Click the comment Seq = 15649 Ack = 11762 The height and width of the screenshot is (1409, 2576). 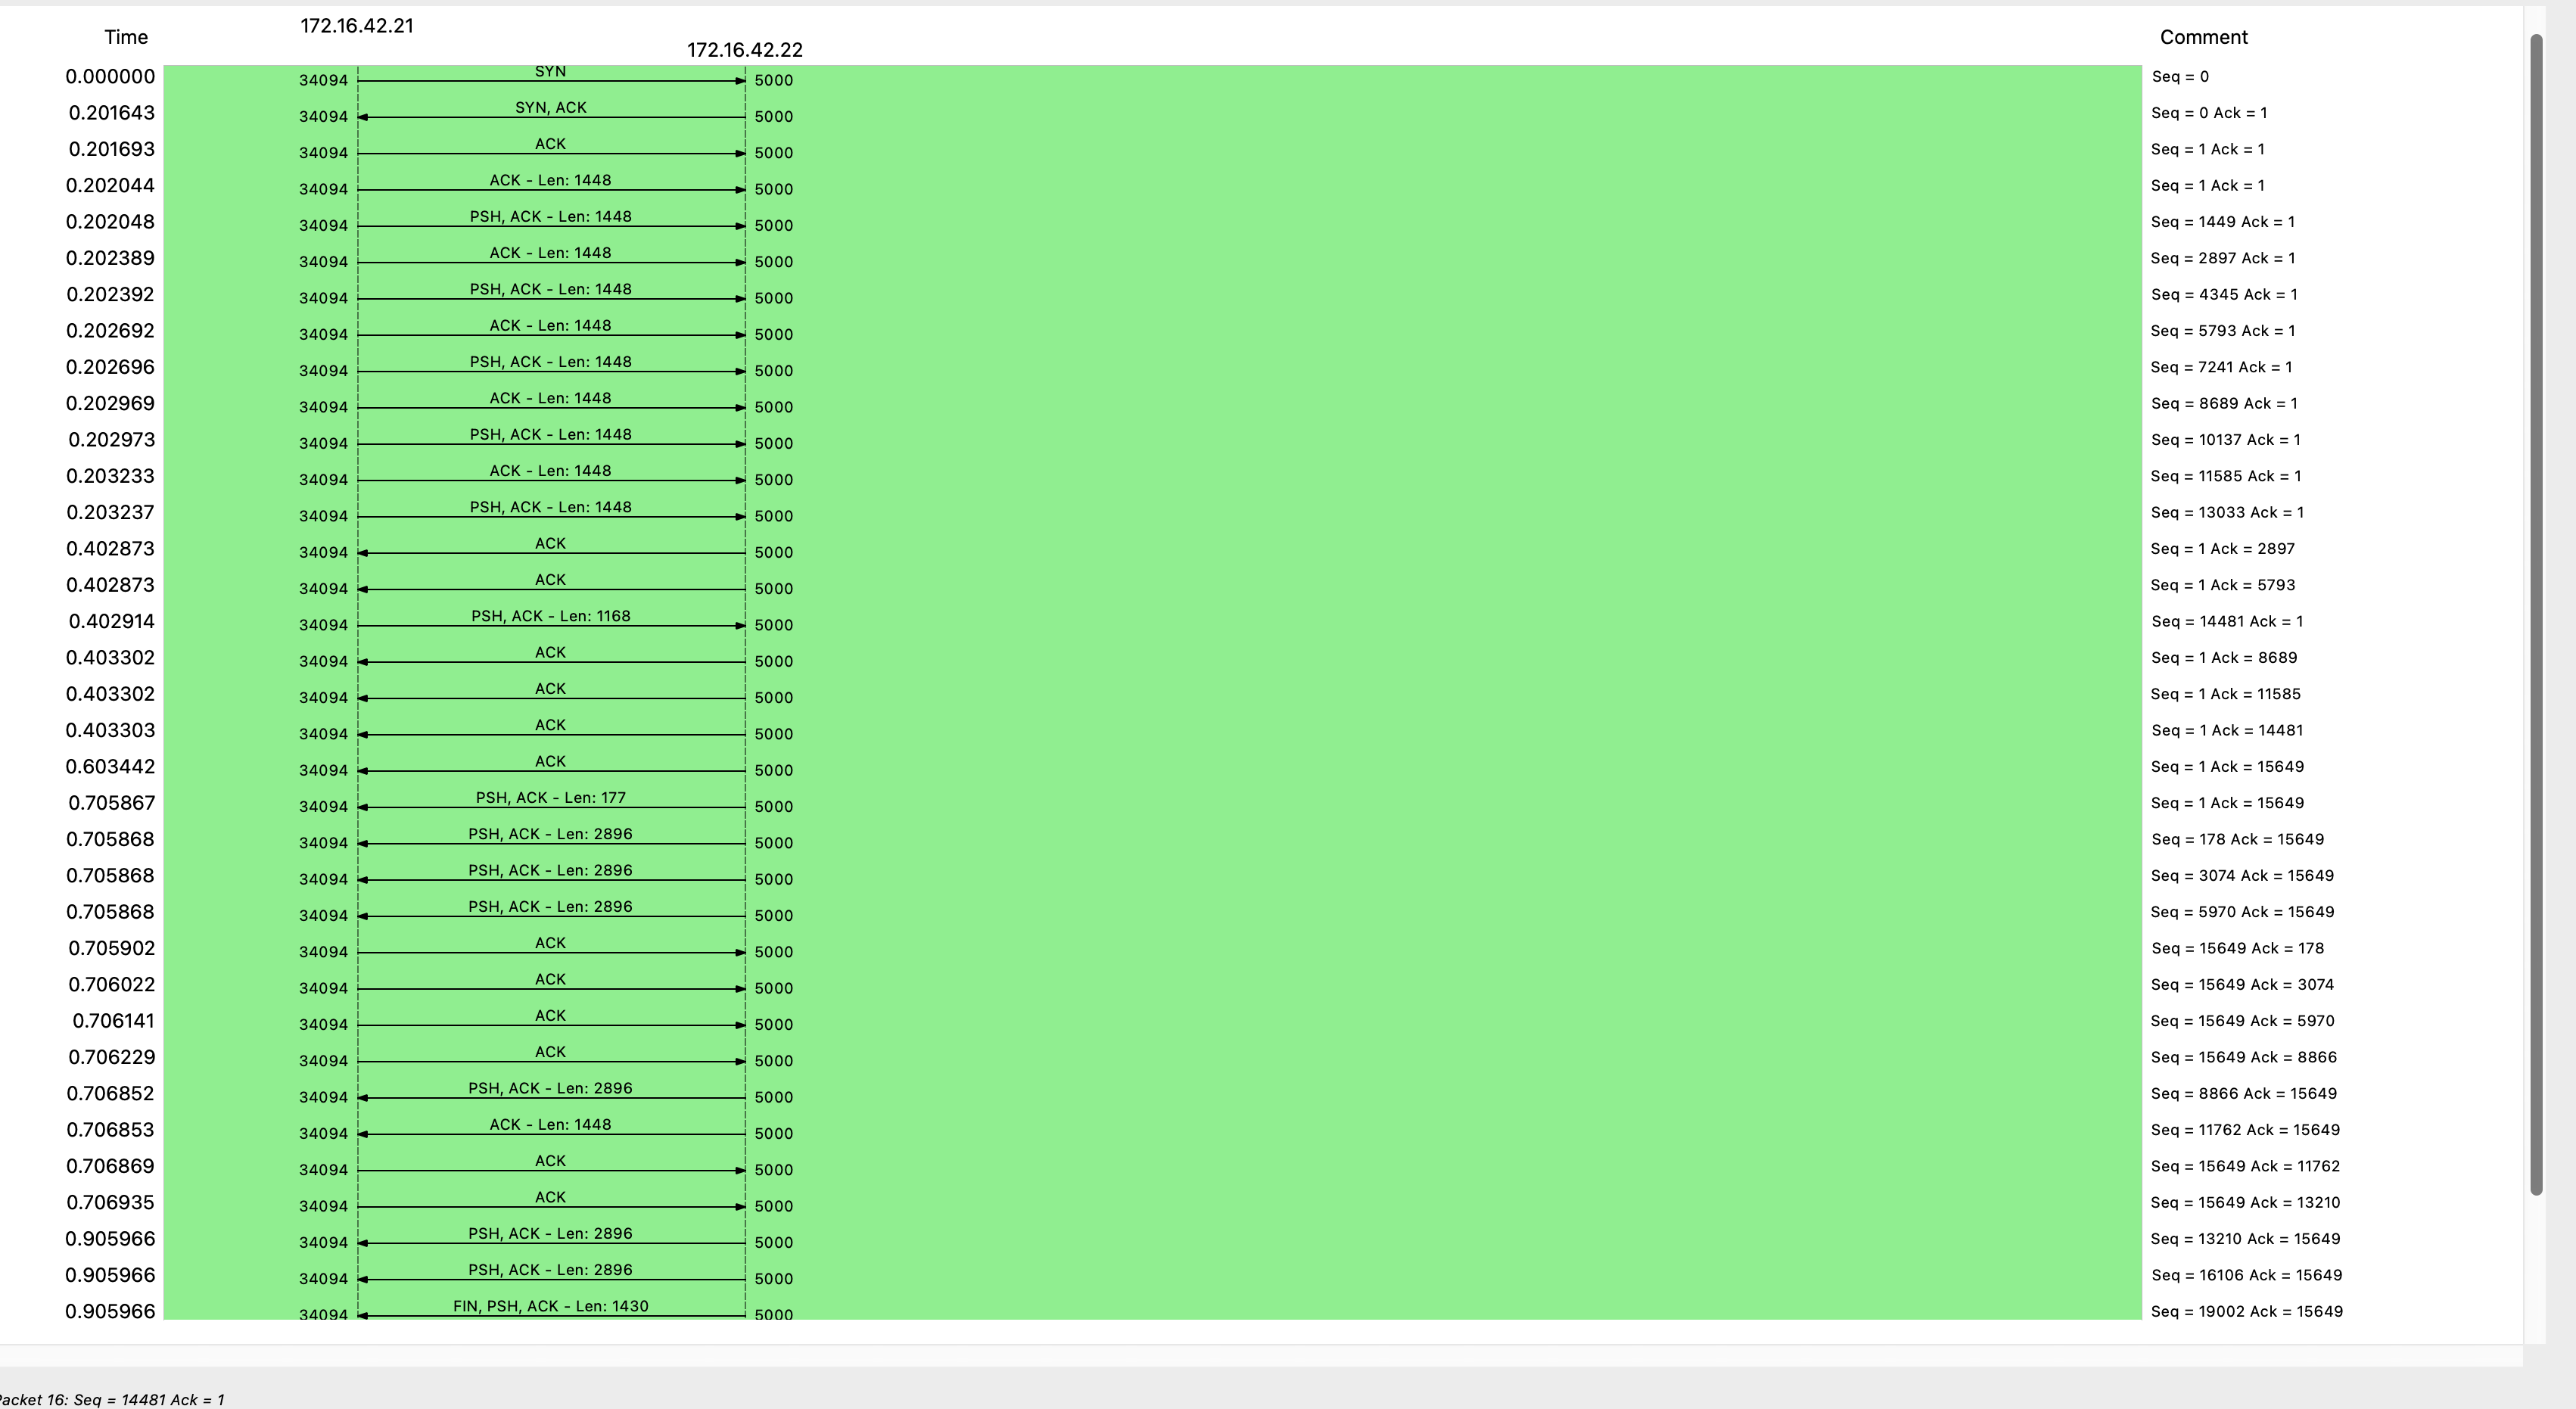click(2245, 1167)
